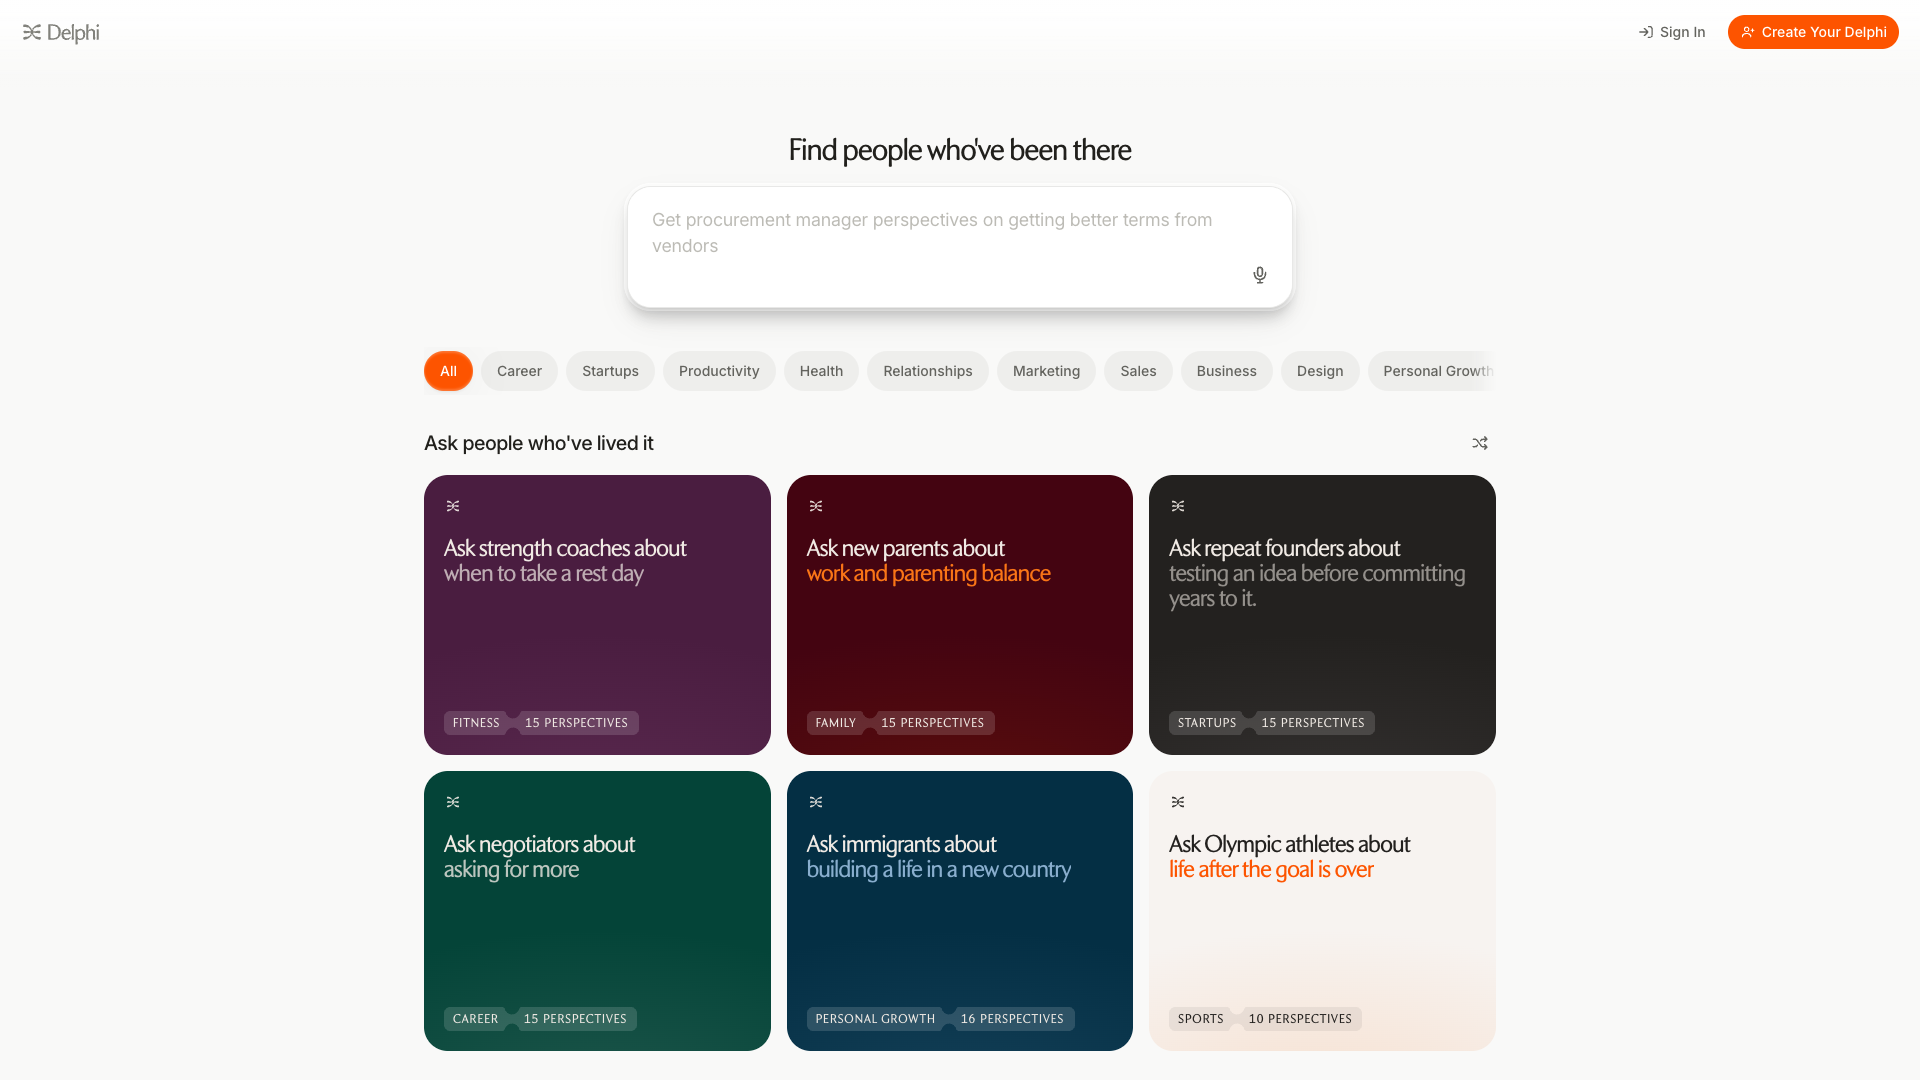Screen dimensions: 1920x1080
Task: Click the Delphi icon on the new parents card
Action: click(x=816, y=506)
